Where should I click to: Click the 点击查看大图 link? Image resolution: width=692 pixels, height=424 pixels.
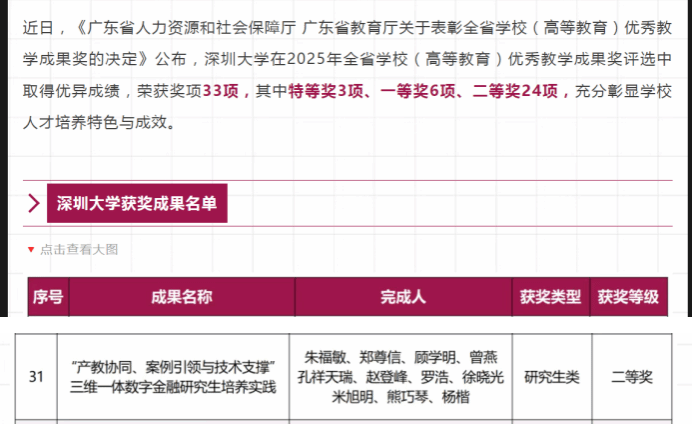point(79,250)
